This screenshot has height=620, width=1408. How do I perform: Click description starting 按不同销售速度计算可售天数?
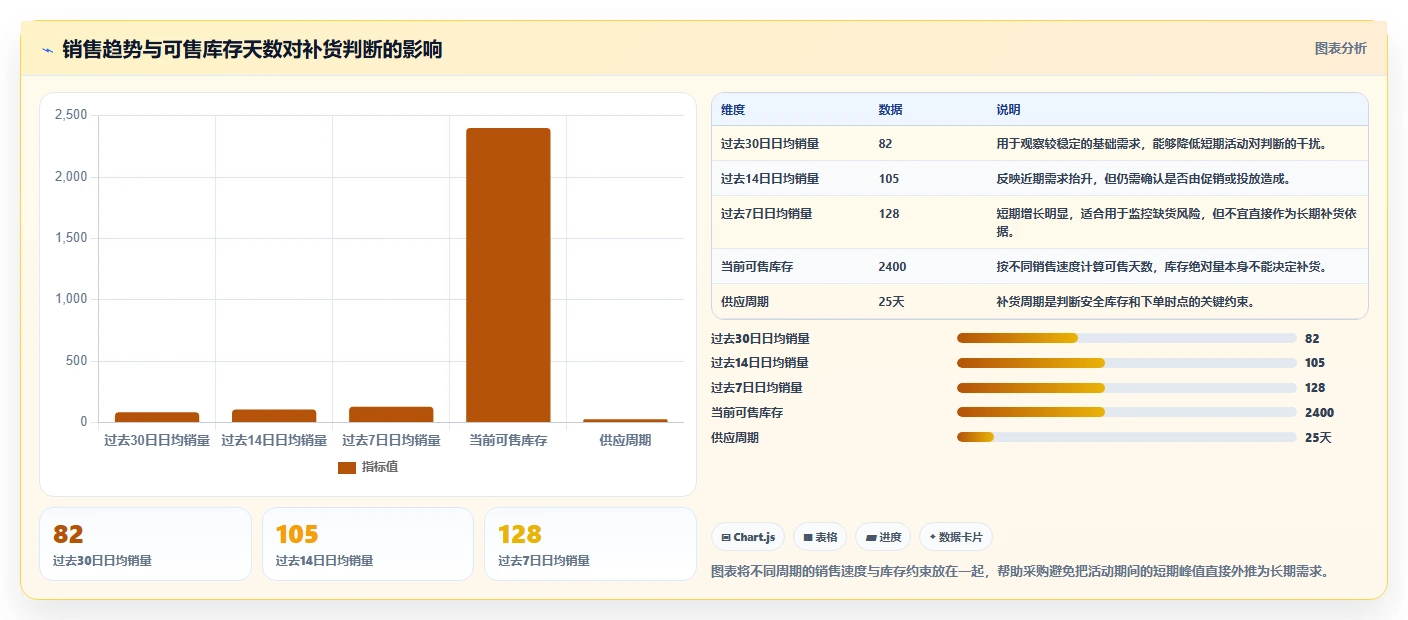click(x=1162, y=266)
